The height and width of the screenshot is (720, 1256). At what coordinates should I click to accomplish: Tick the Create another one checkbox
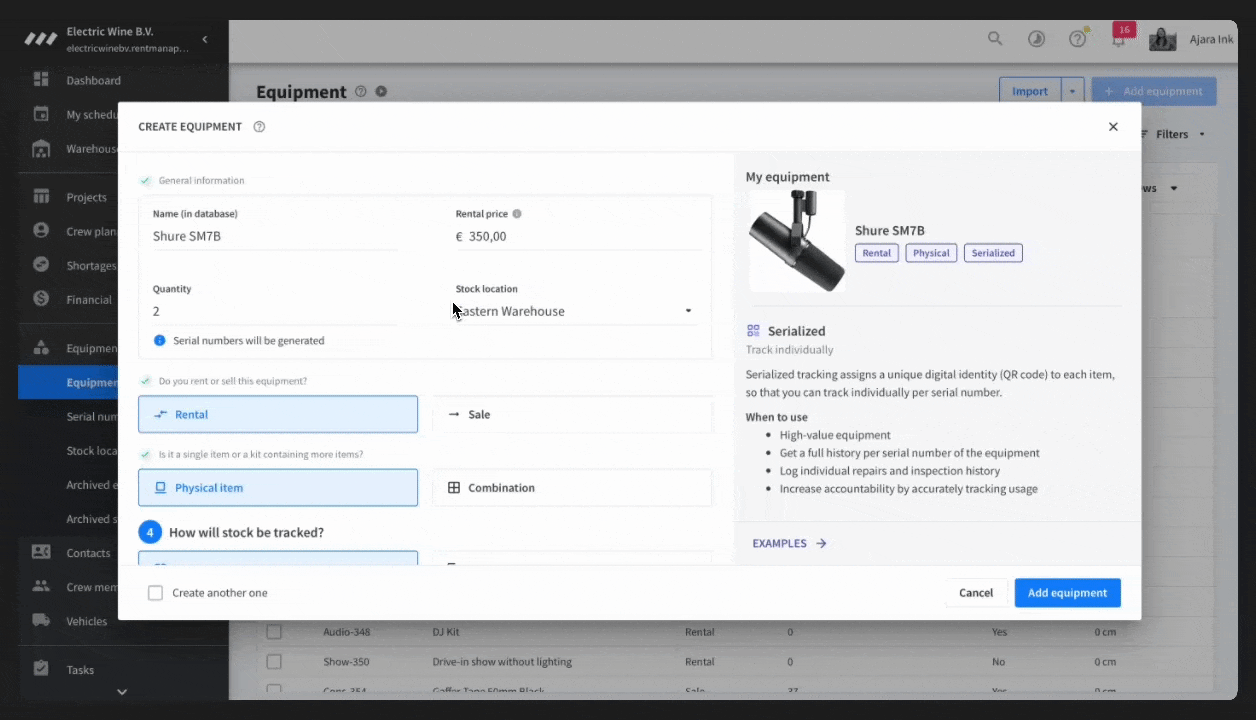(x=155, y=593)
